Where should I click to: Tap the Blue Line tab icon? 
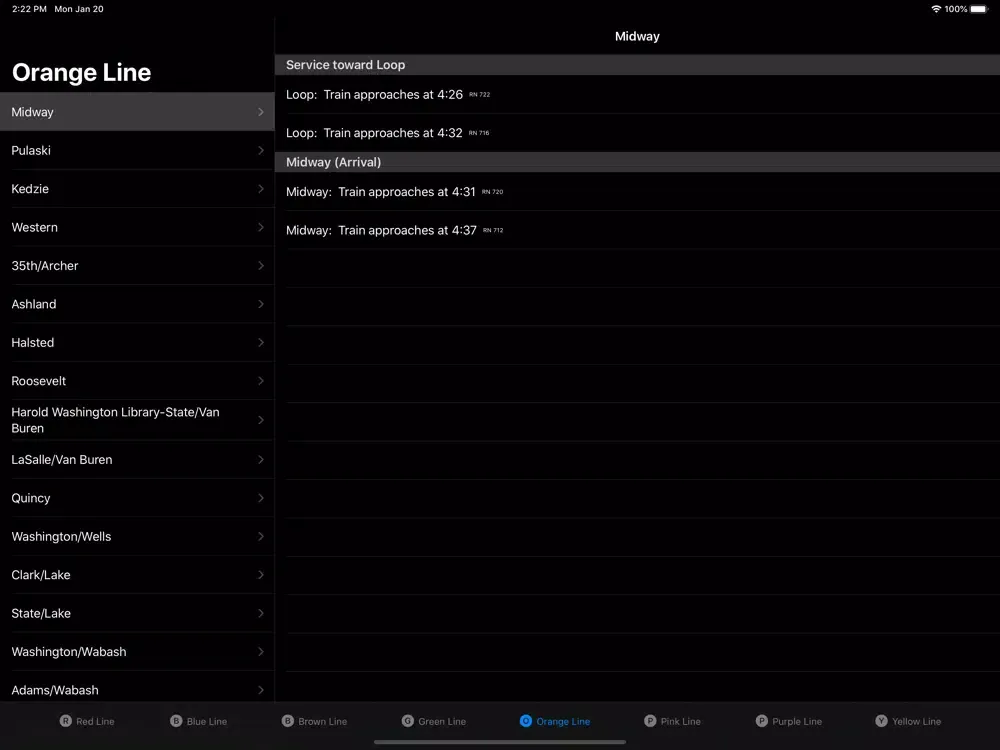(x=176, y=721)
